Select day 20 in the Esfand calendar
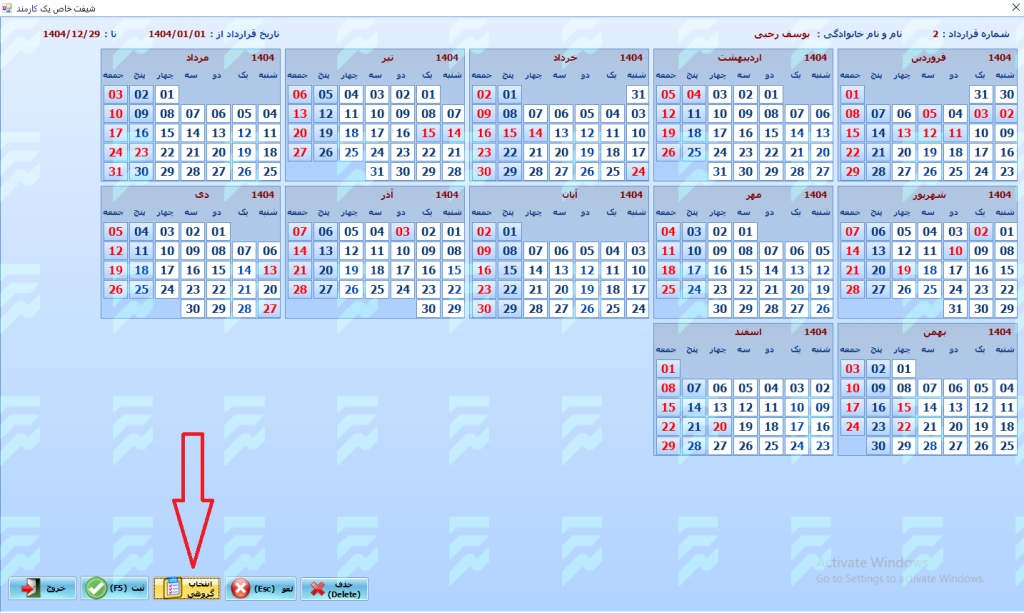This screenshot has width=1024, height=613. [x=720, y=426]
